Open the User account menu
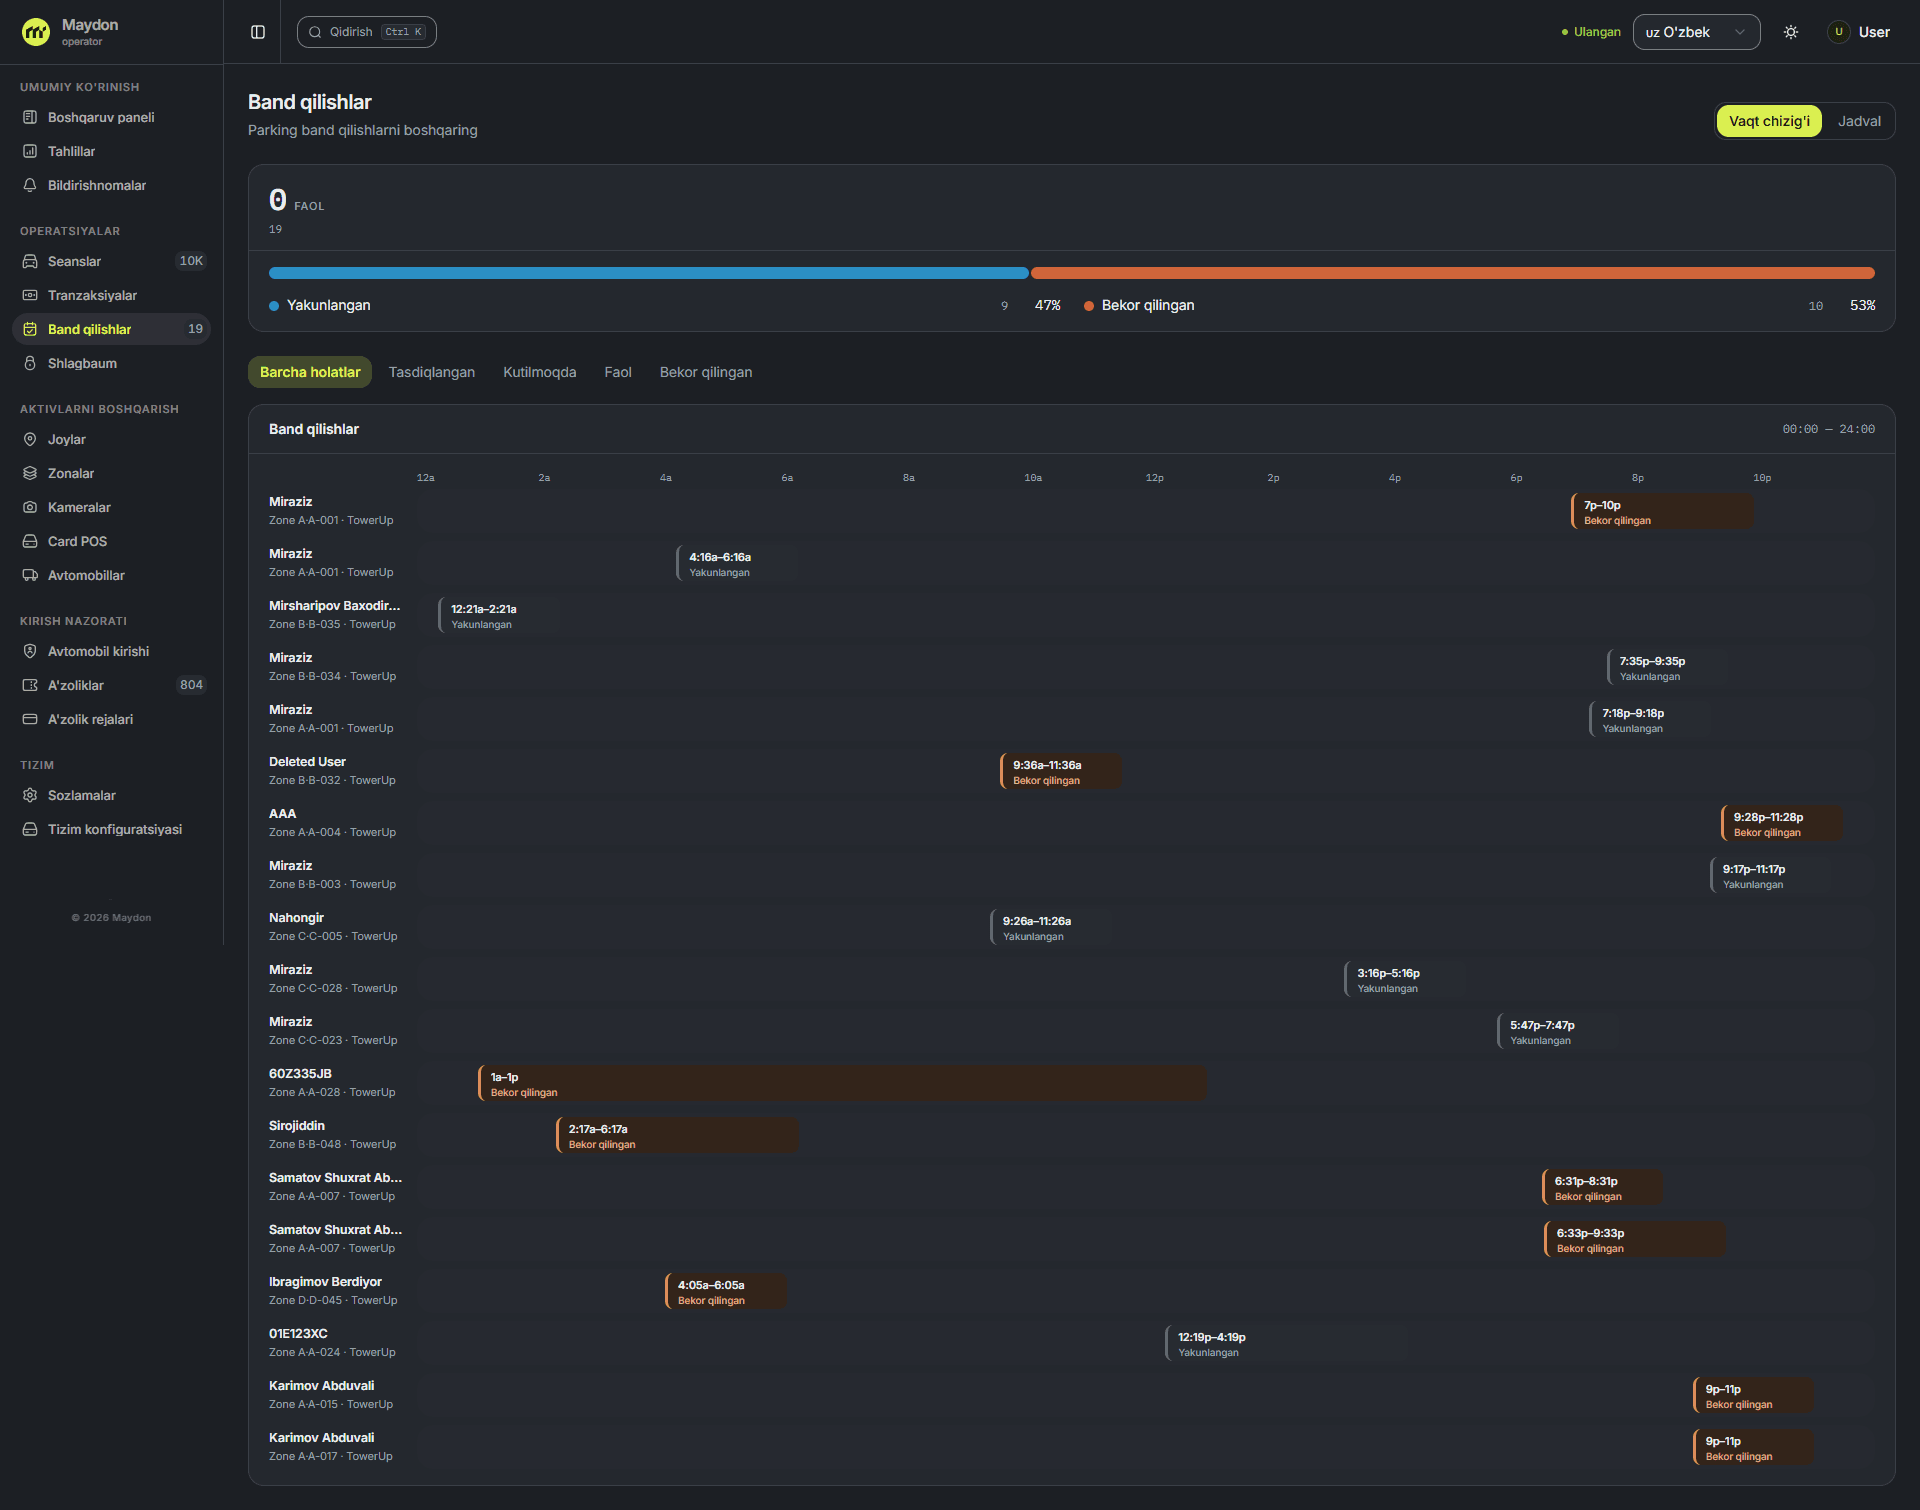 1859,32
